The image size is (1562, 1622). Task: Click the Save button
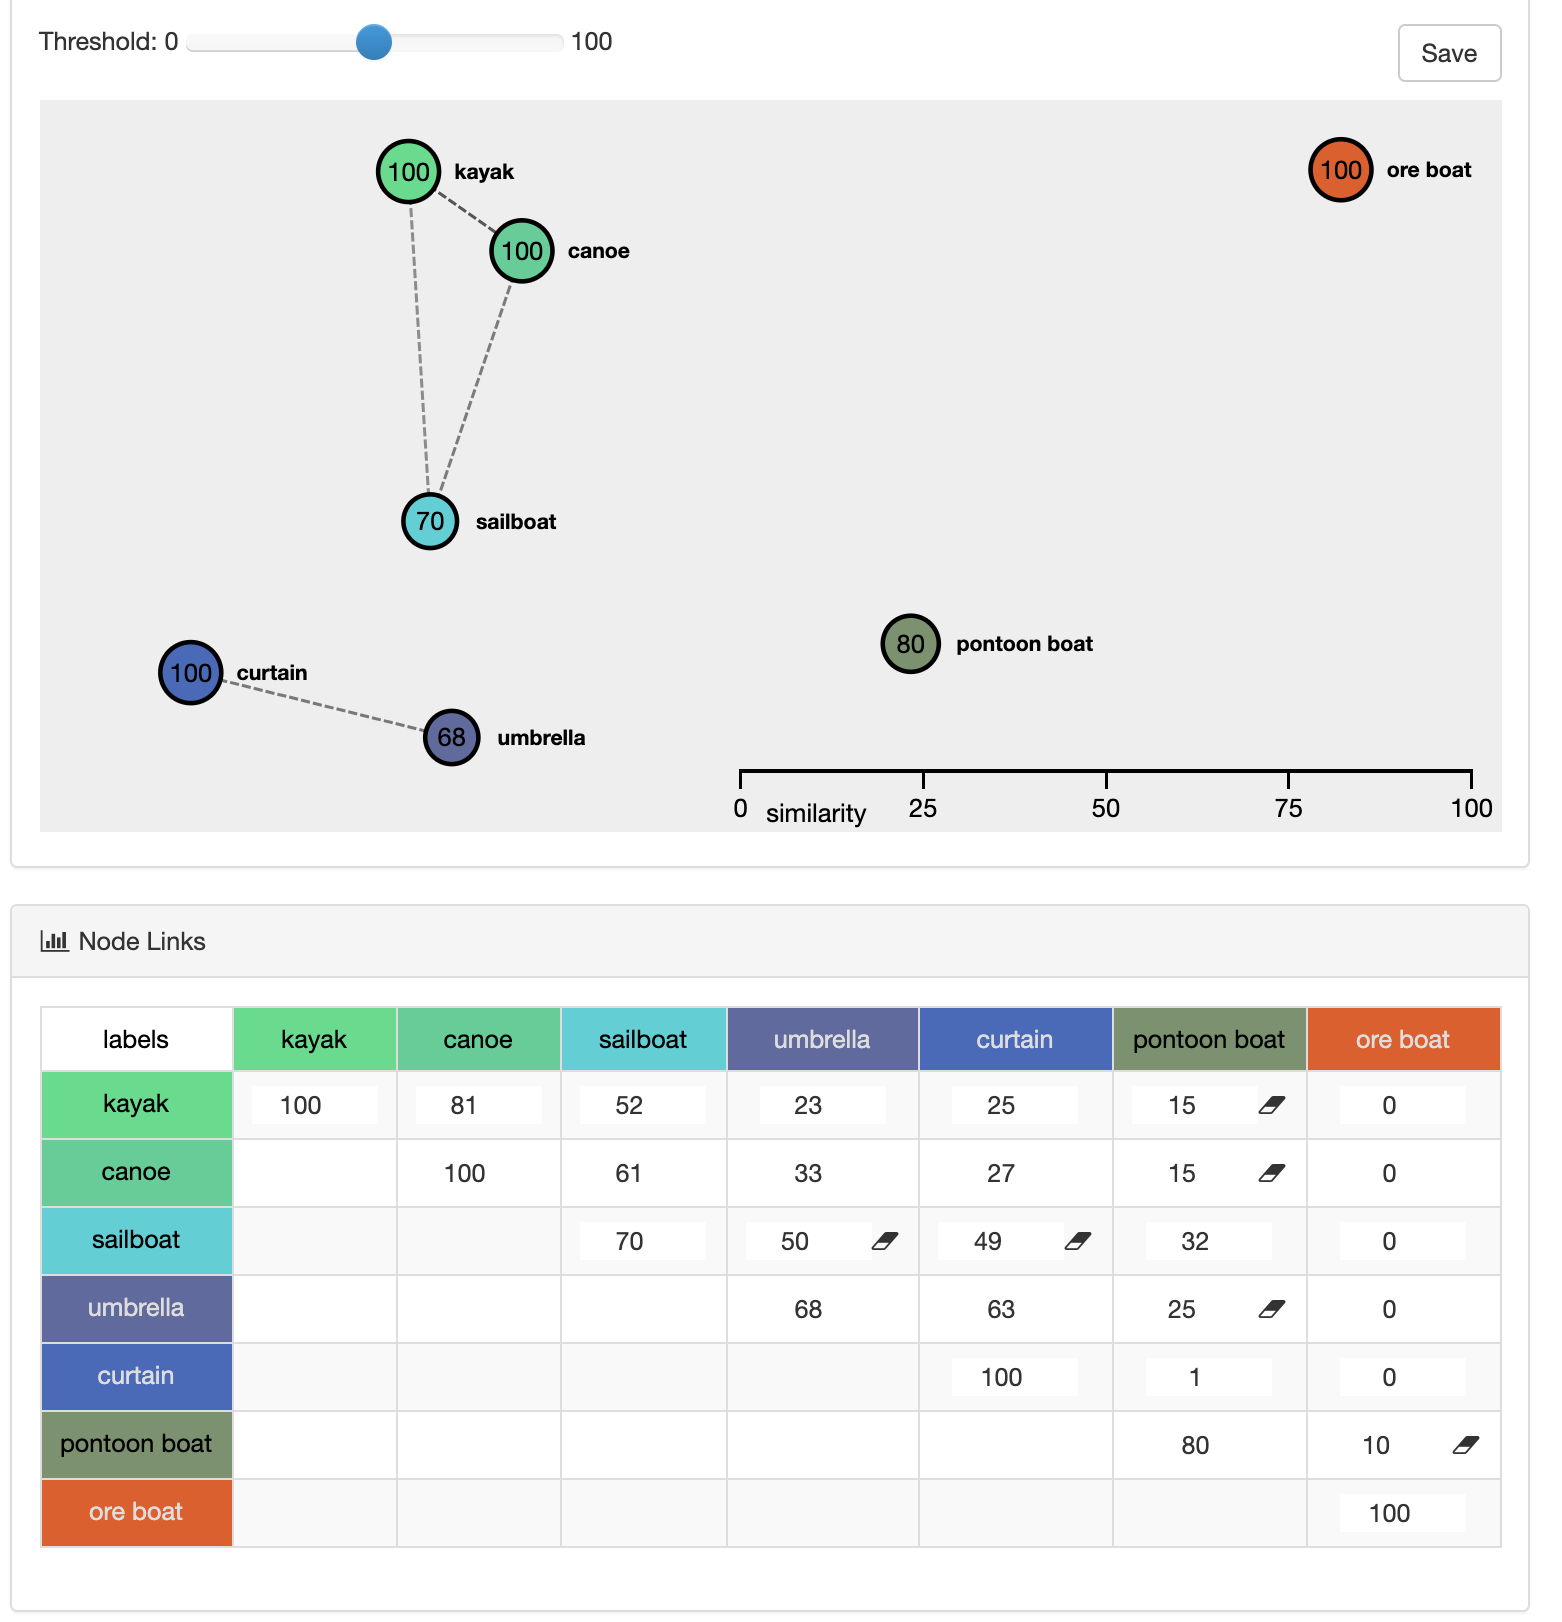point(1449,53)
